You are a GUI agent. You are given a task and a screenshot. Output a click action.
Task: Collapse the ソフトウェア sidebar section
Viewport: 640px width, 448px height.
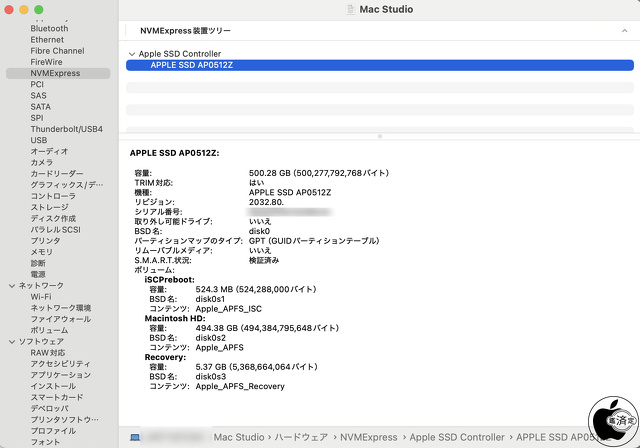(11, 341)
